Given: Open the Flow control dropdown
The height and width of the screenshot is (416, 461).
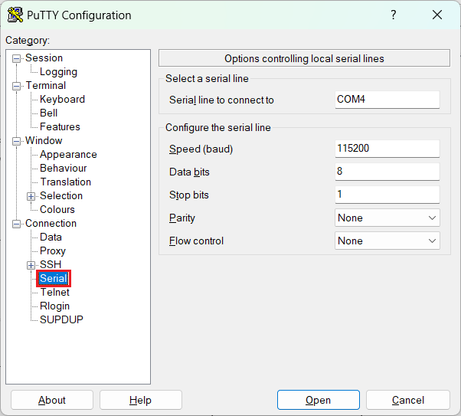Looking at the screenshot, I should click(x=387, y=241).
